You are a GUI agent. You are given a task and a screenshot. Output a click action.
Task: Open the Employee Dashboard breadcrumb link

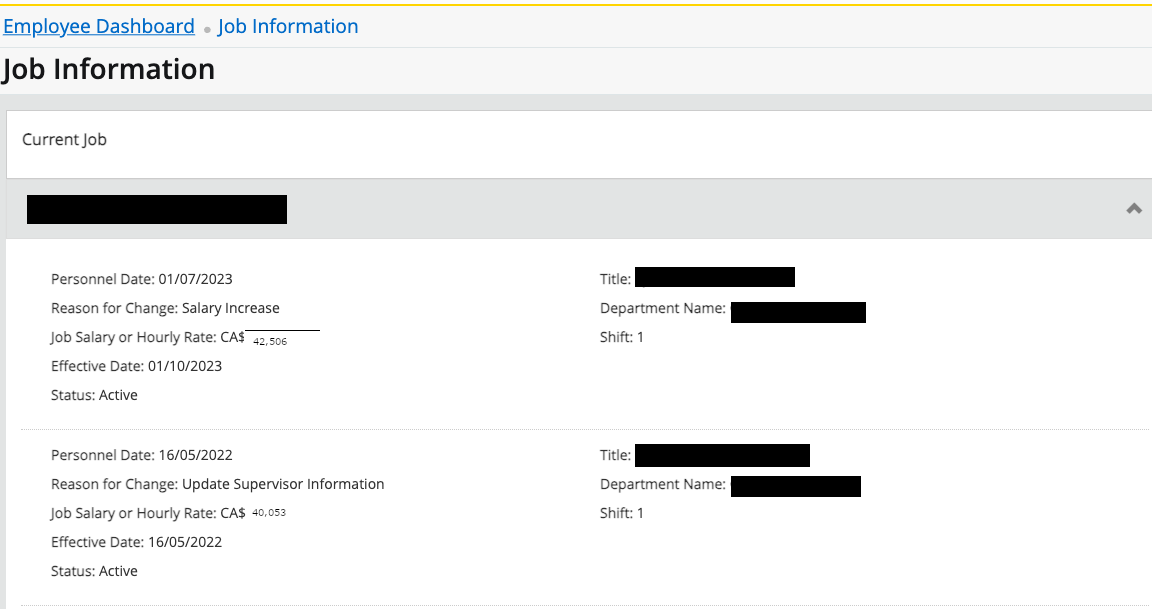click(x=99, y=27)
